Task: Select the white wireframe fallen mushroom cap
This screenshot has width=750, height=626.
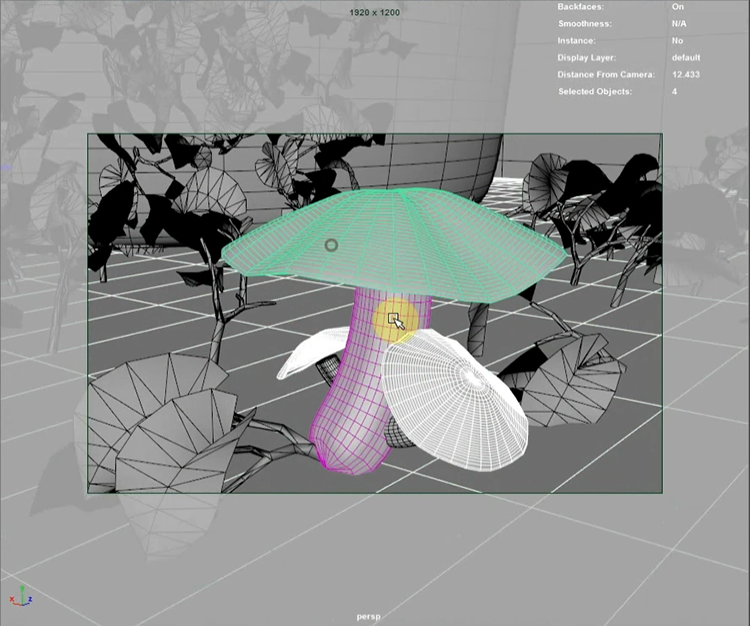Action: coord(454,399)
